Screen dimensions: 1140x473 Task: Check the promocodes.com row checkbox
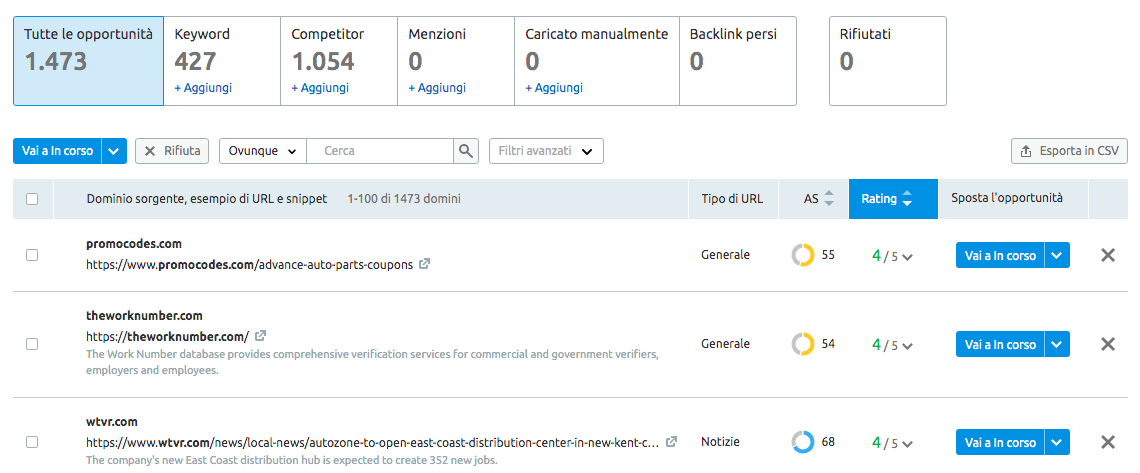click(x=32, y=255)
